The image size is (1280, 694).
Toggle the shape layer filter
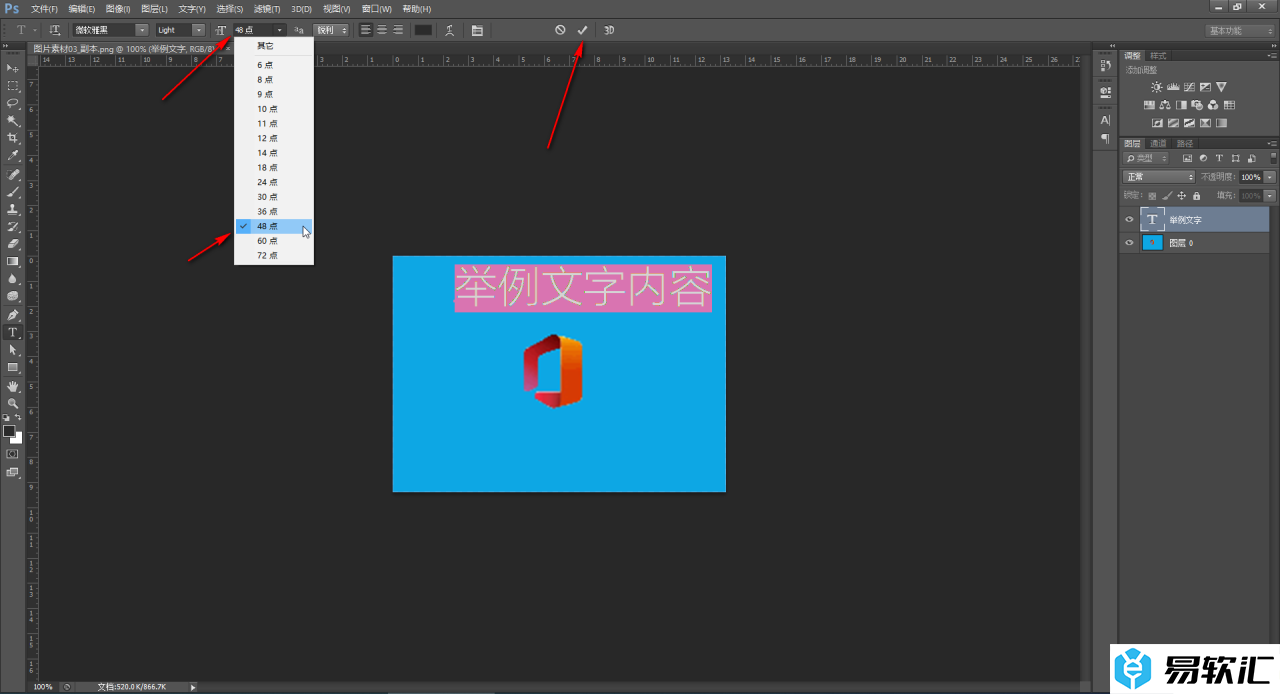point(1235,158)
